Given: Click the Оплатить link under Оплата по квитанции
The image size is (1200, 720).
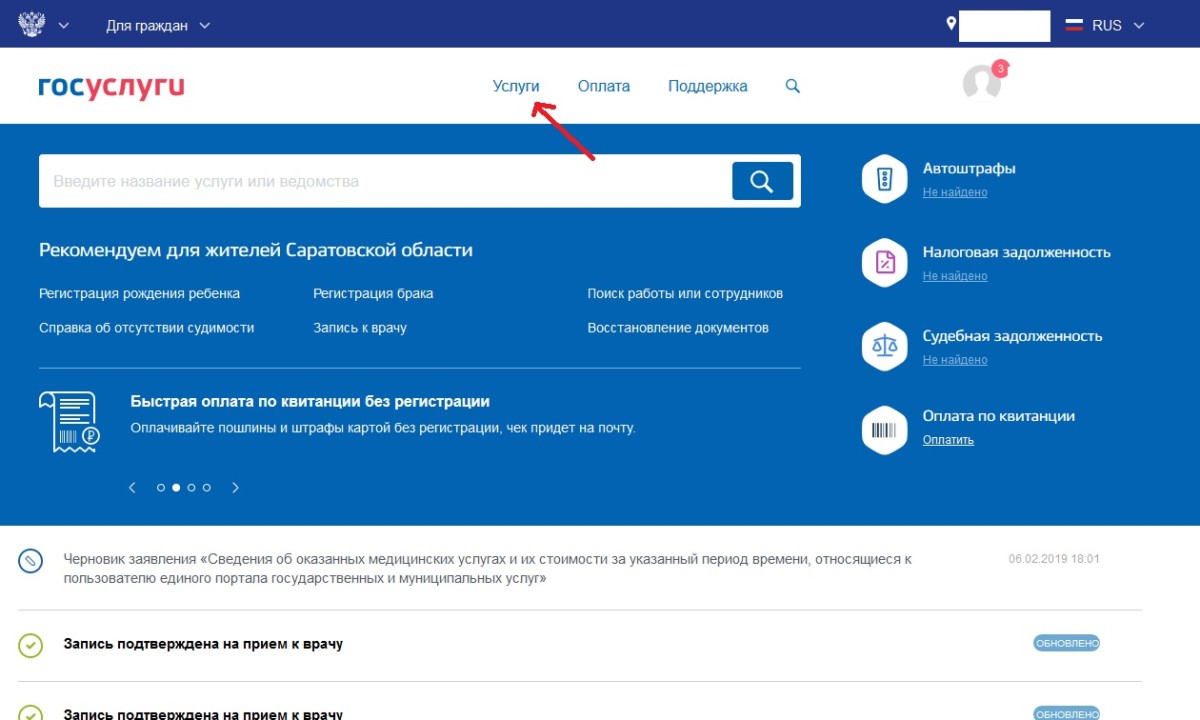Looking at the screenshot, I should [x=948, y=440].
